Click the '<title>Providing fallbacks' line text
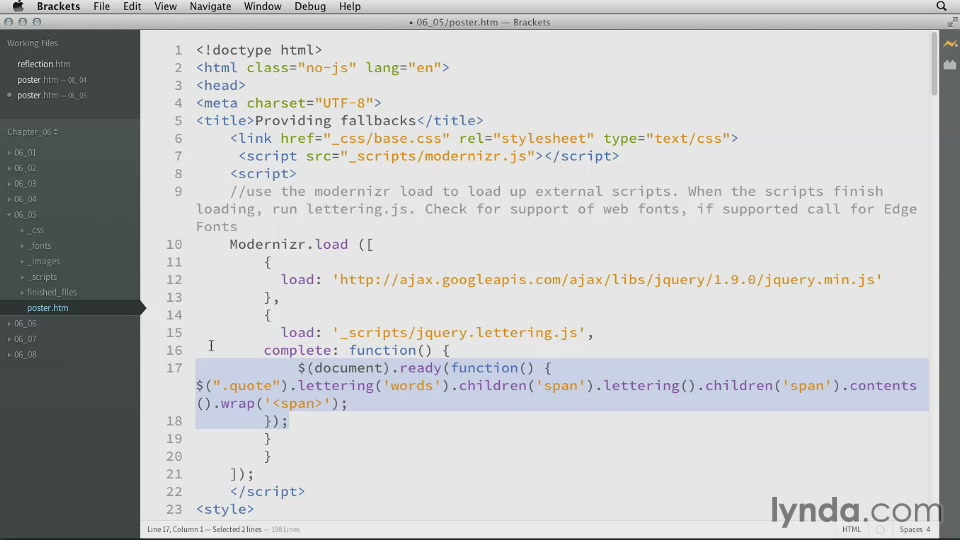This screenshot has height=540, width=960. pyautogui.click(x=306, y=121)
